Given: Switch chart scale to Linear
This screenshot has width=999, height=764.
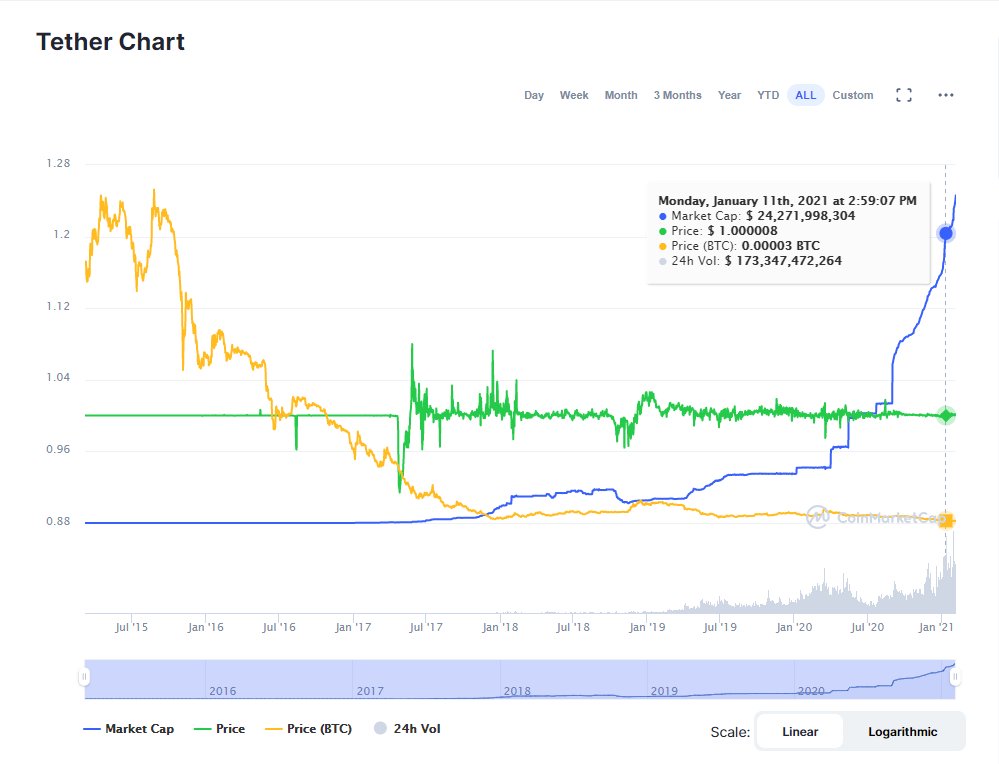Looking at the screenshot, I should (x=800, y=732).
